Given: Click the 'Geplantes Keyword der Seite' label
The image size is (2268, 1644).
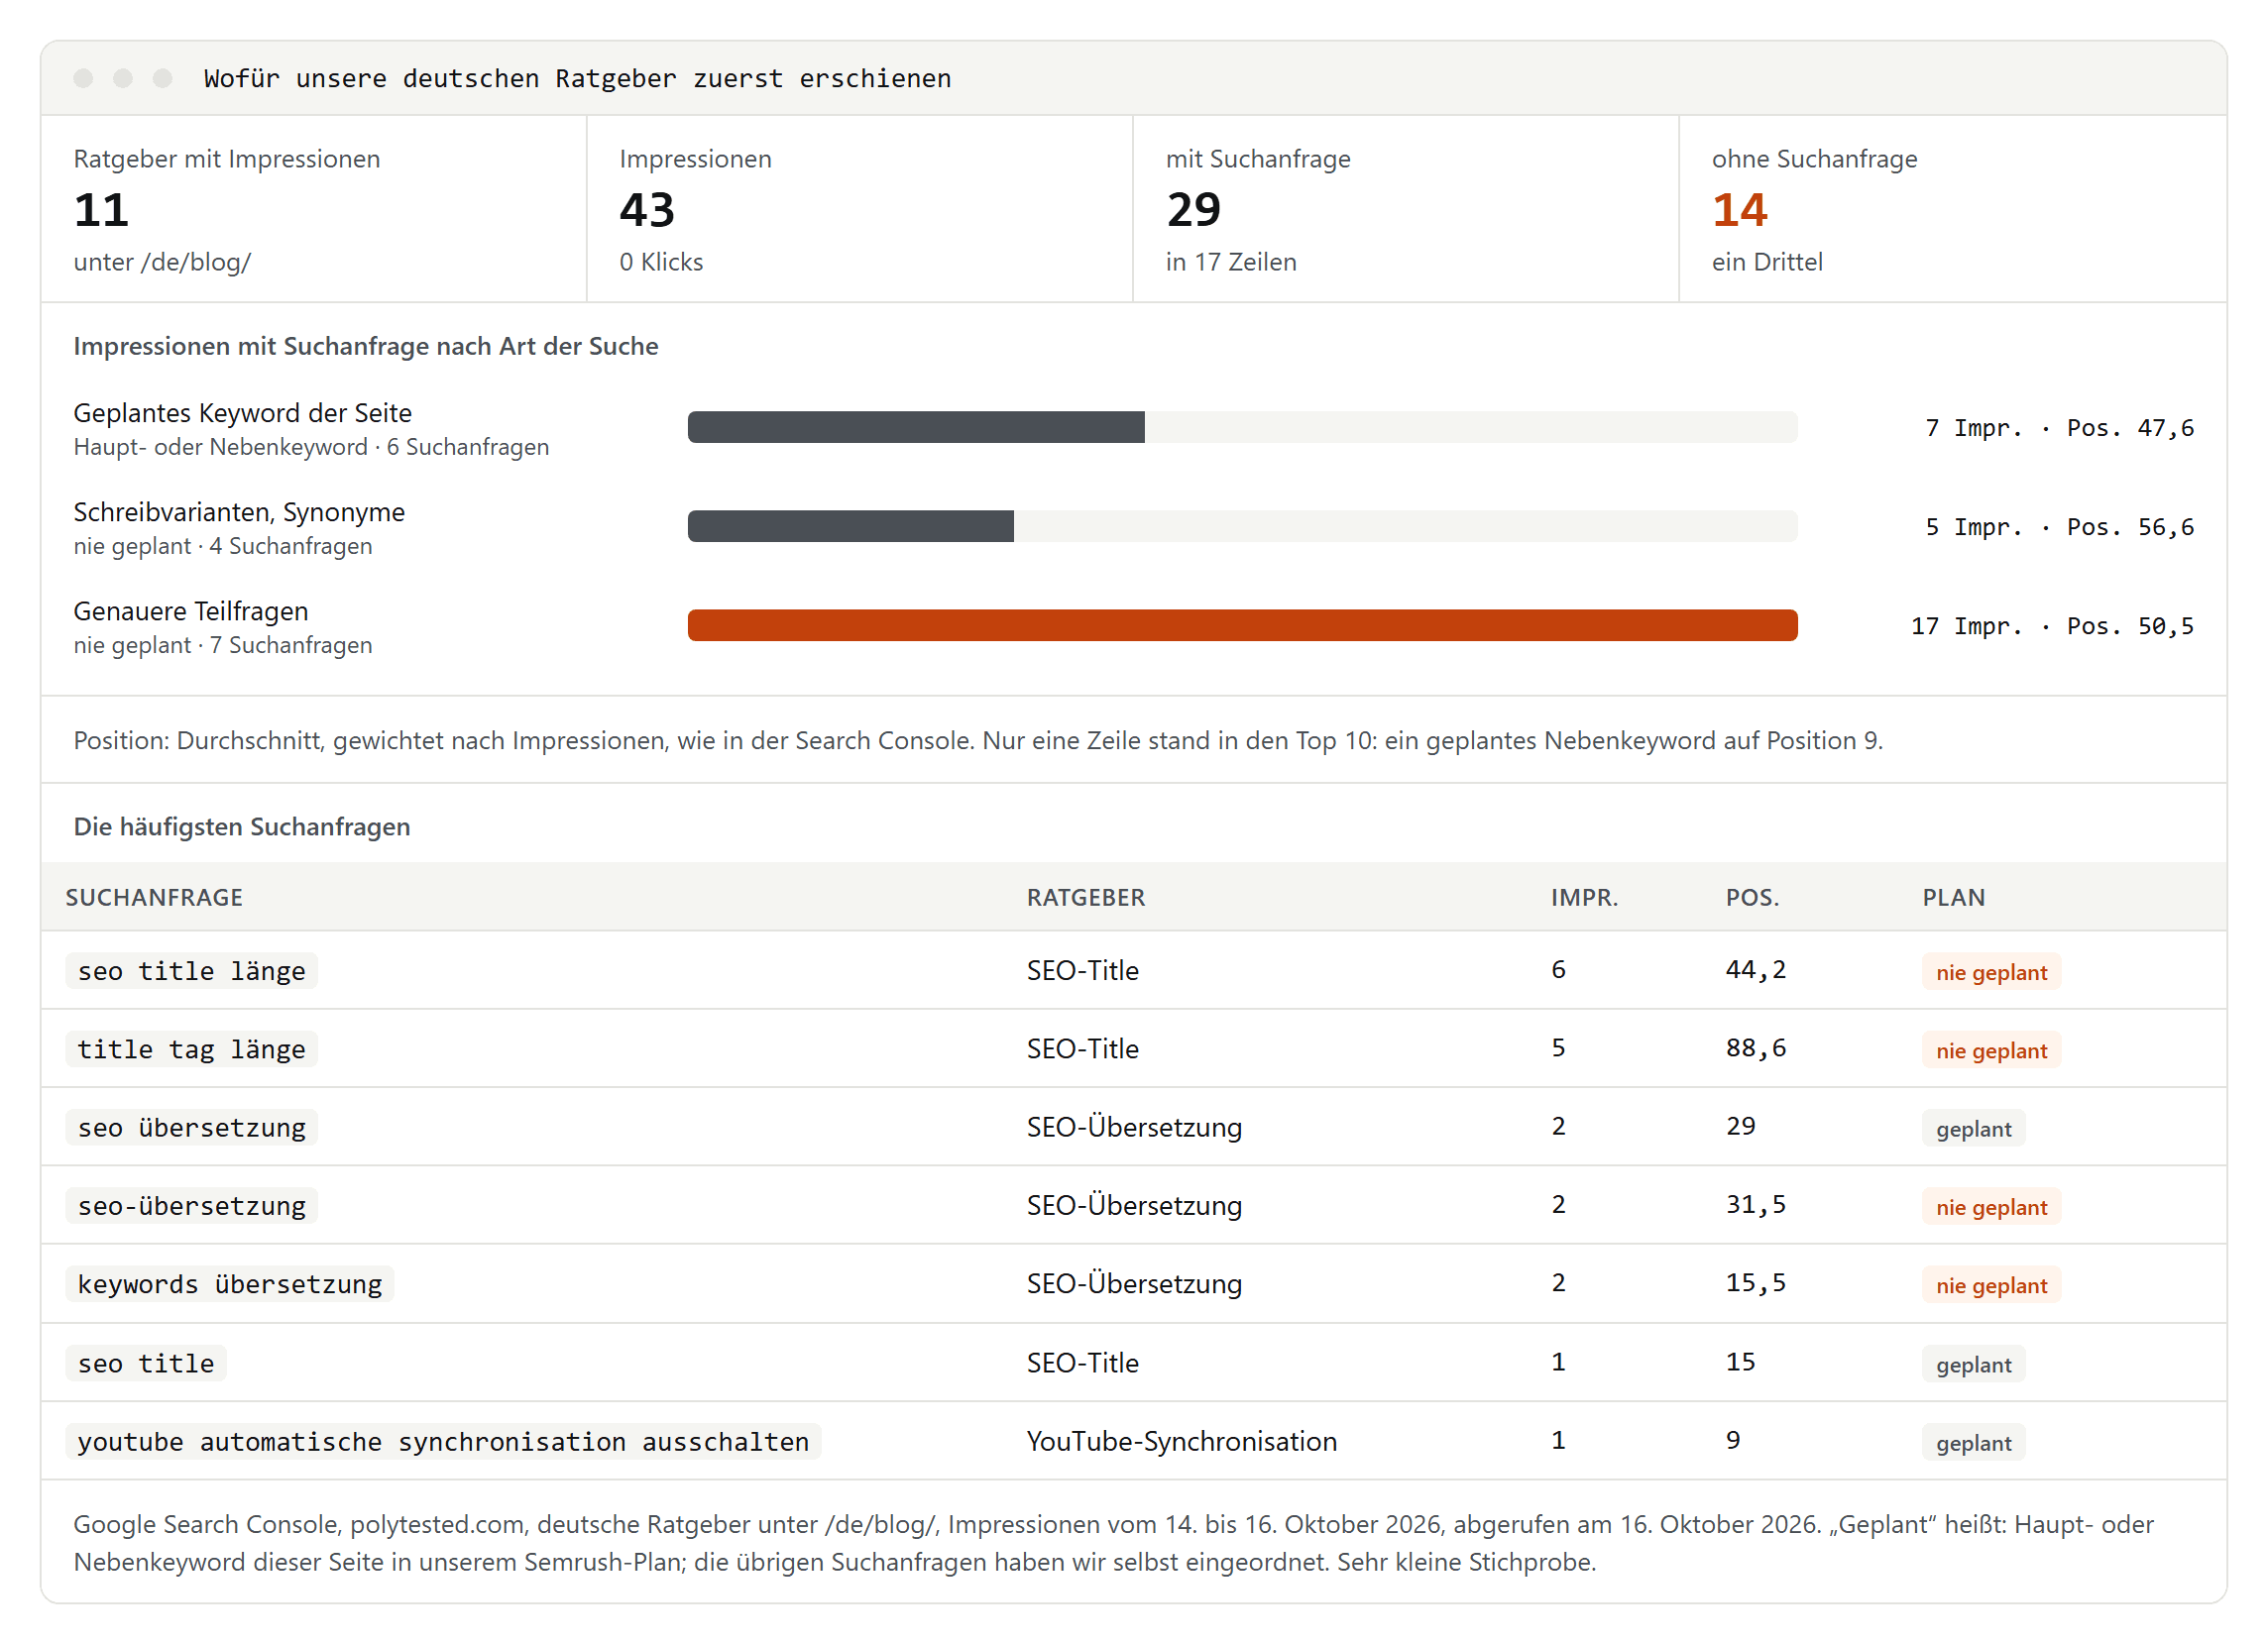Looking at the screenshot, I should click(x=243, y=413).
